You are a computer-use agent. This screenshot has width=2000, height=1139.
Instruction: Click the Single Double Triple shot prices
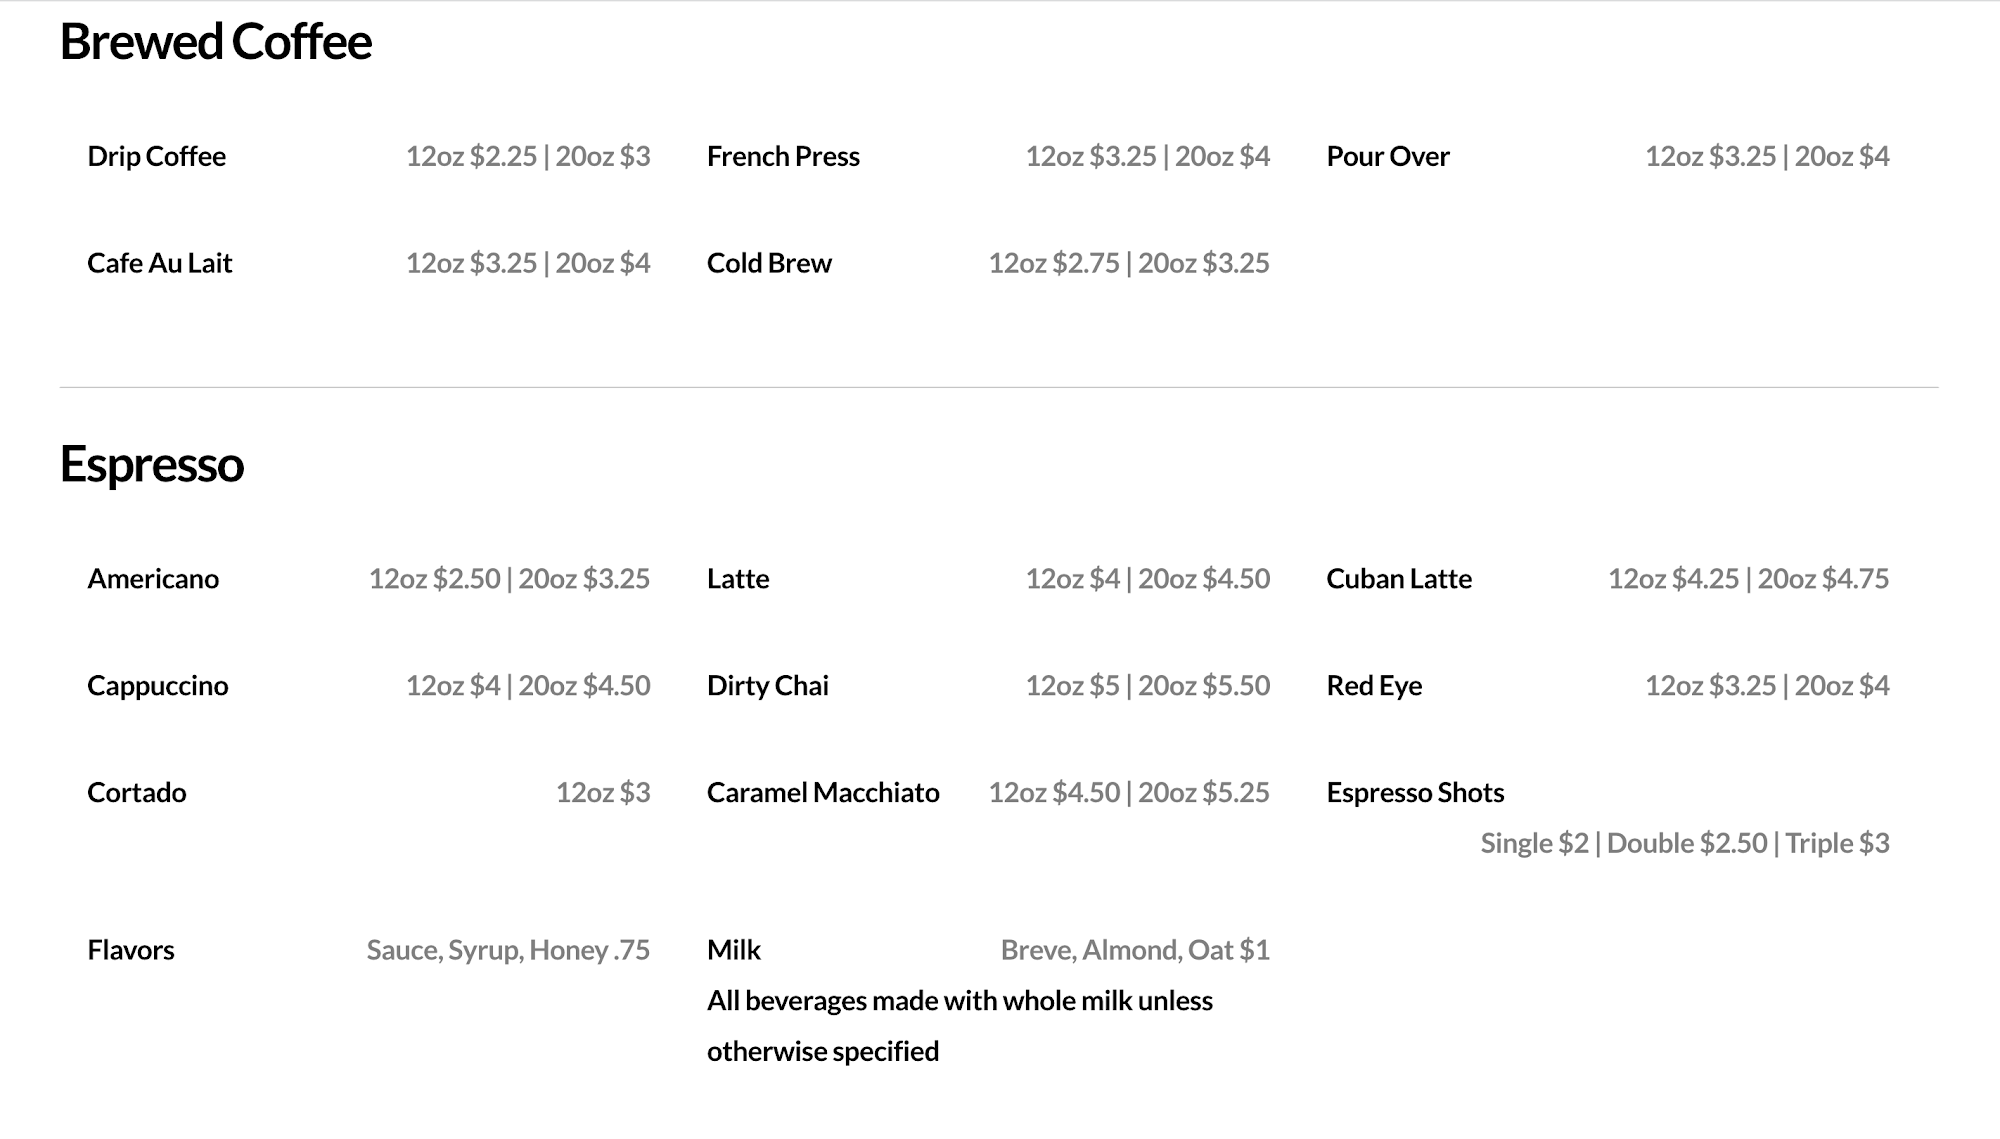[x=1684, y=843]
